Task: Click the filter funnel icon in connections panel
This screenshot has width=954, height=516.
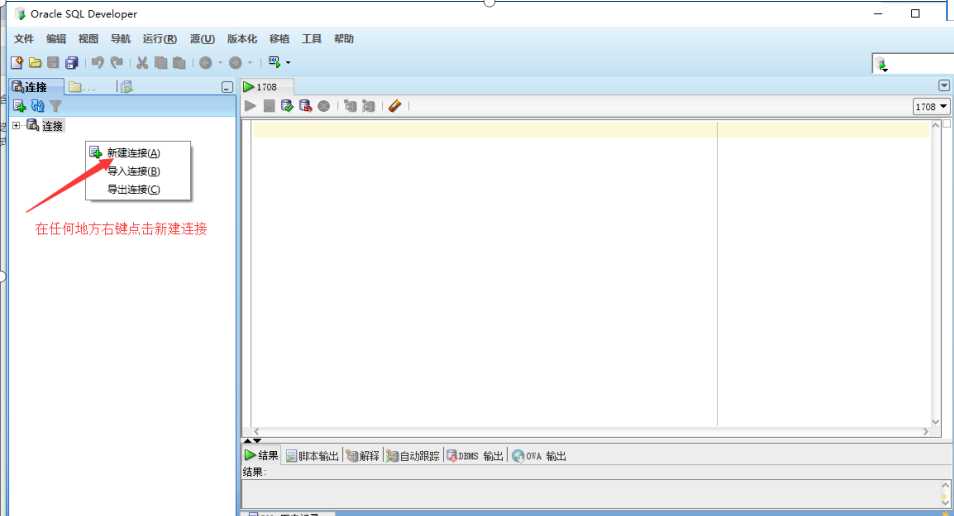Action: pos(56,106)
